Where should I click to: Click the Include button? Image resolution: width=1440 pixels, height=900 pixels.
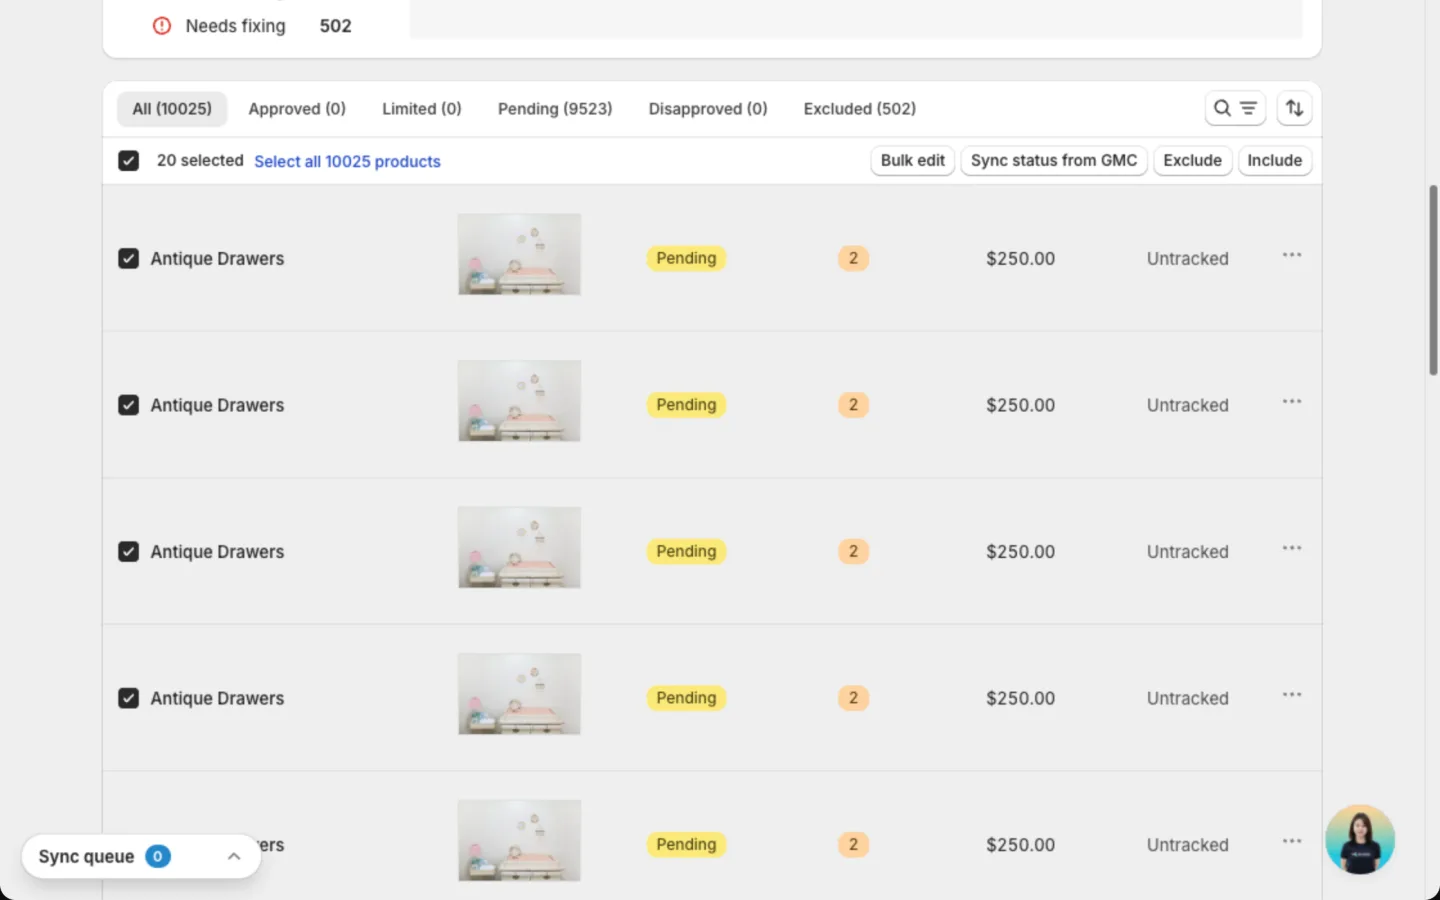(1275, 160)
